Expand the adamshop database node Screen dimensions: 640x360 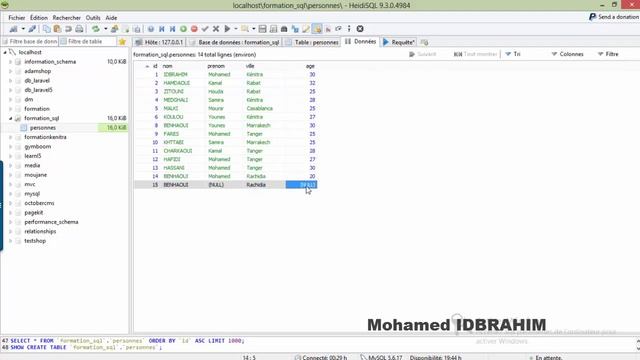11,71
